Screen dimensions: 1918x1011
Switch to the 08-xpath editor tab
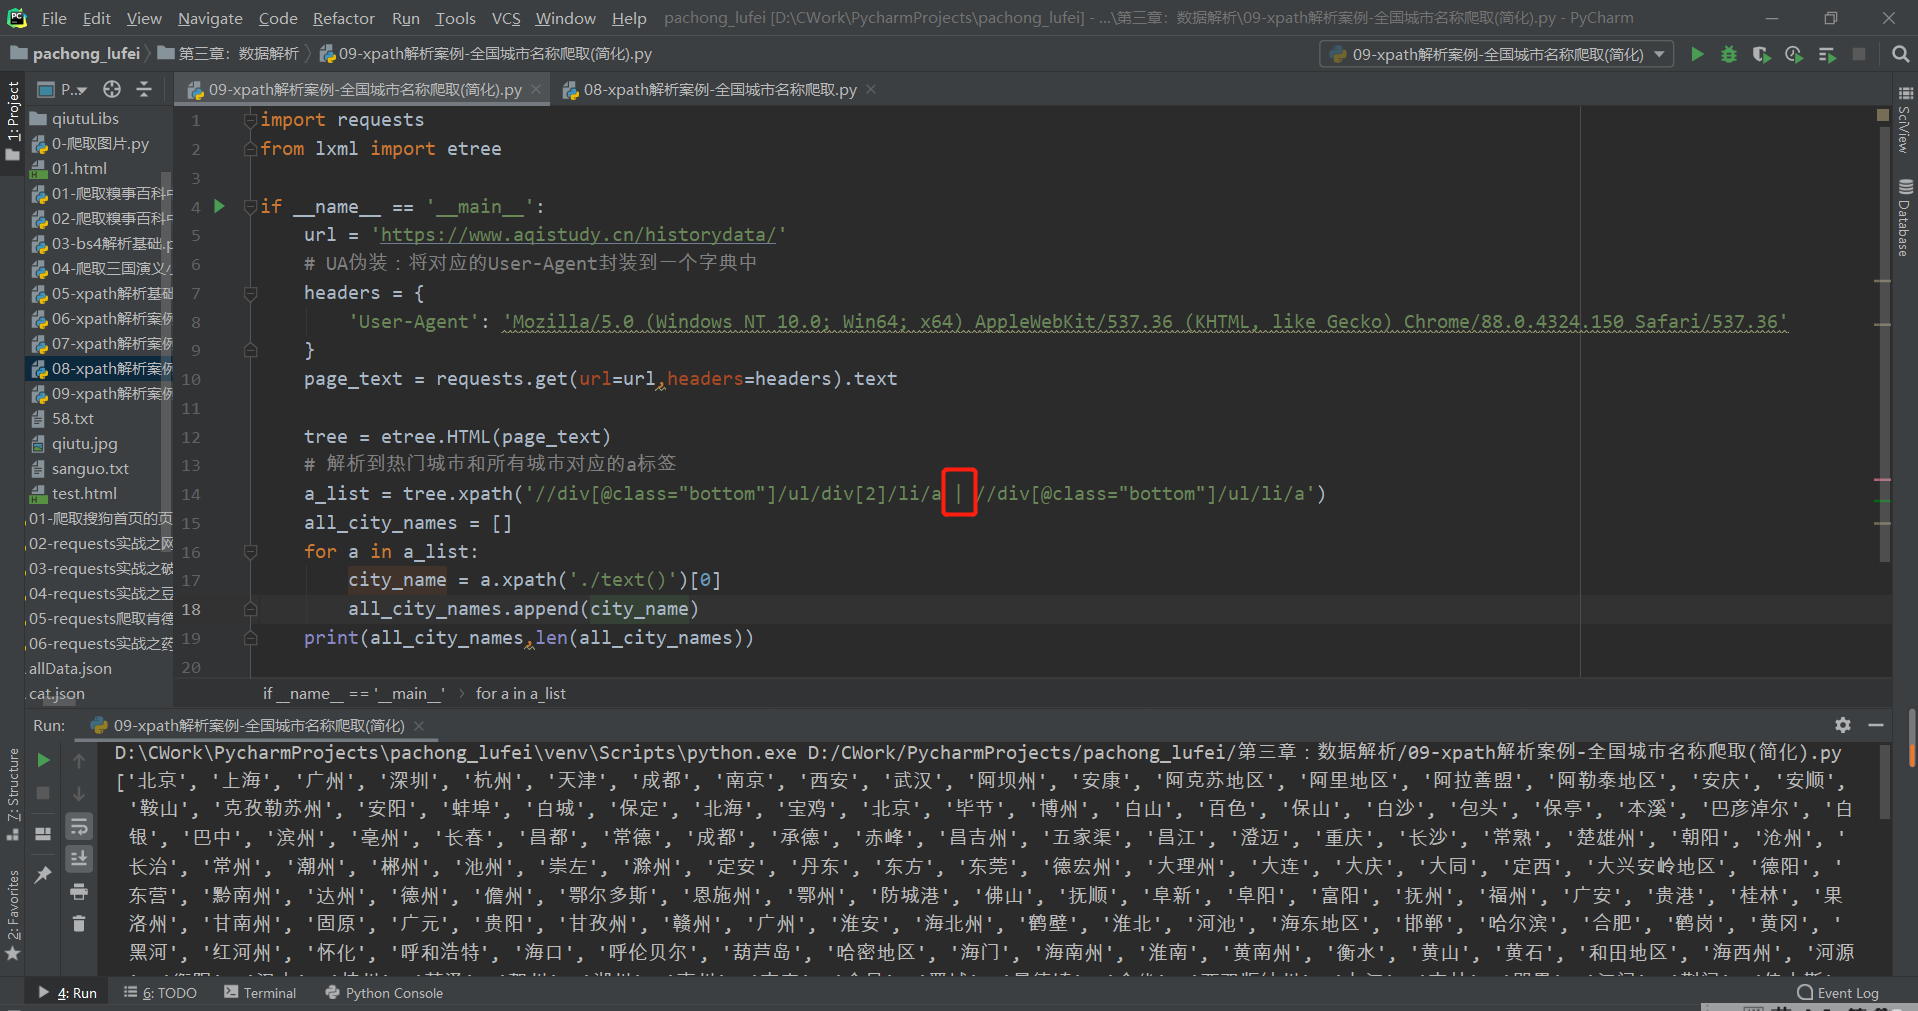[719, 89]
